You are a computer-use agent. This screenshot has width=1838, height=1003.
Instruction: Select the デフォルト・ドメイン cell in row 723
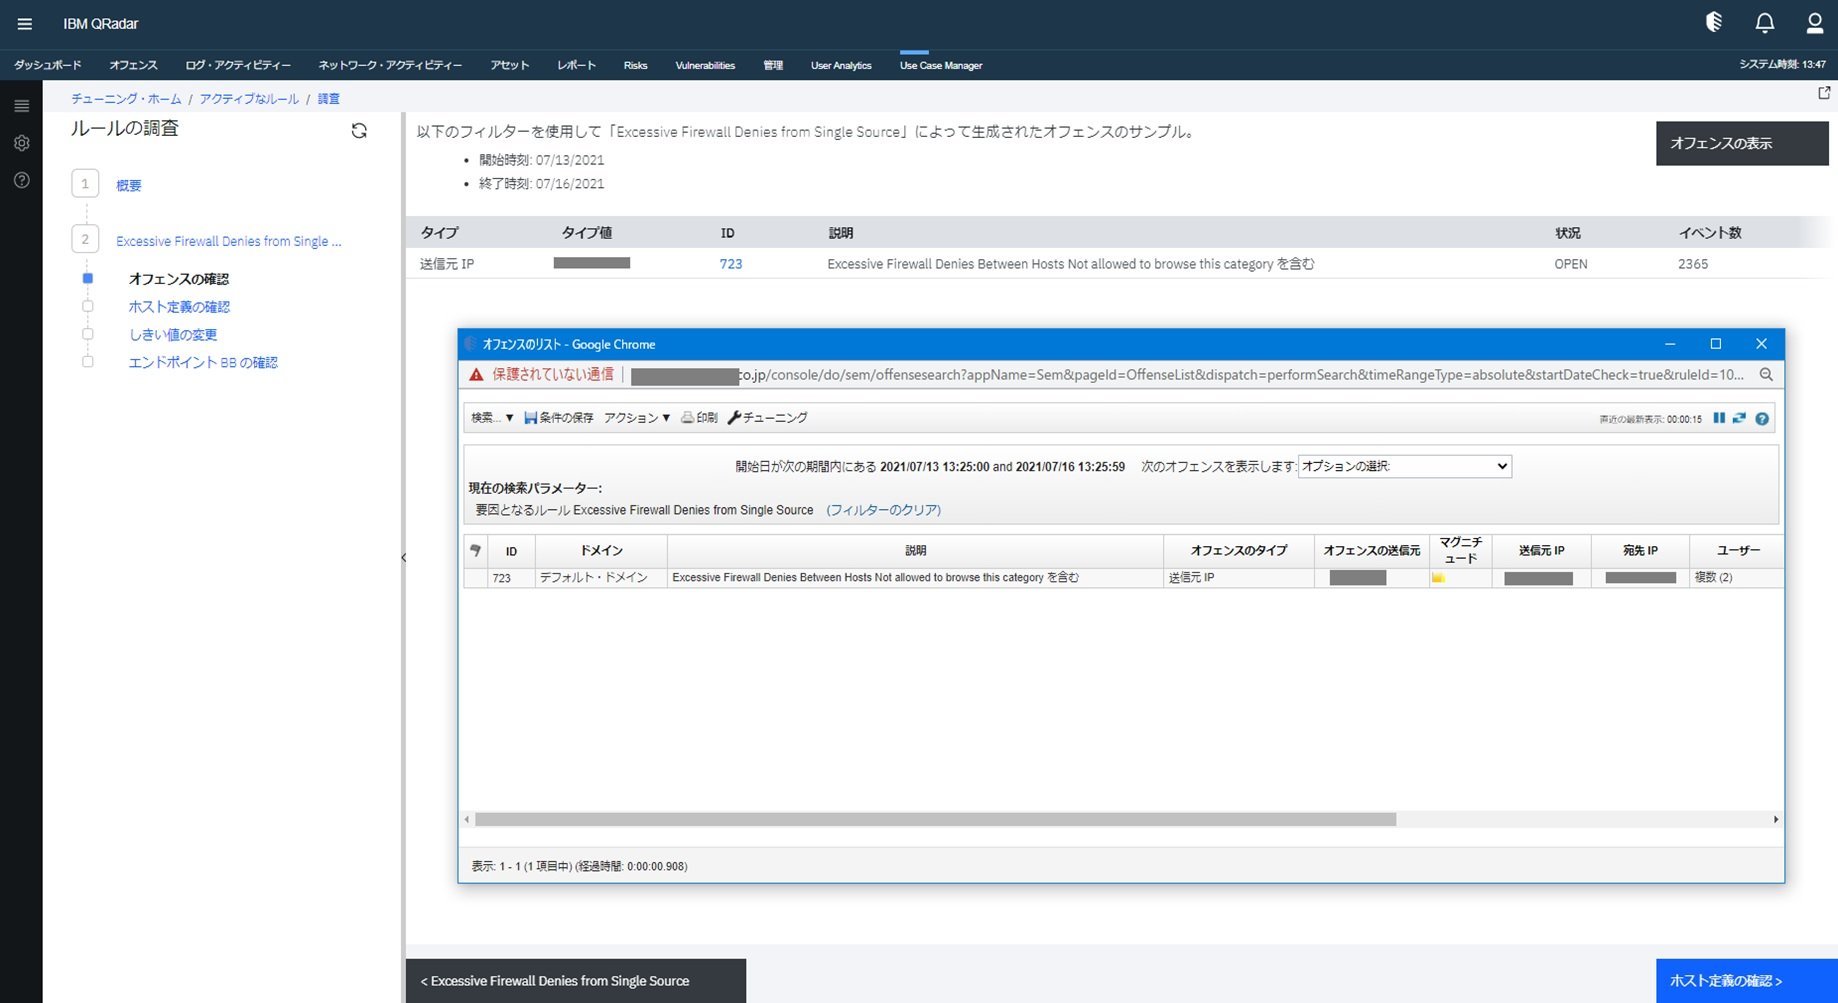tap(601, 578)
